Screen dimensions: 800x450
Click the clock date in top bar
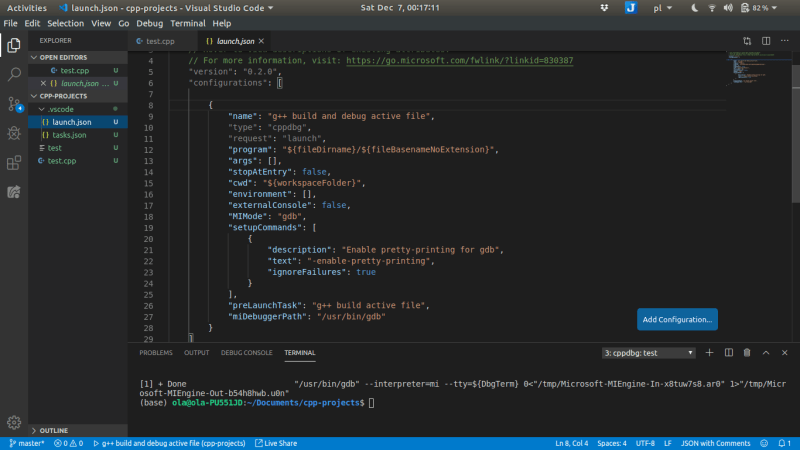[400, 8]
